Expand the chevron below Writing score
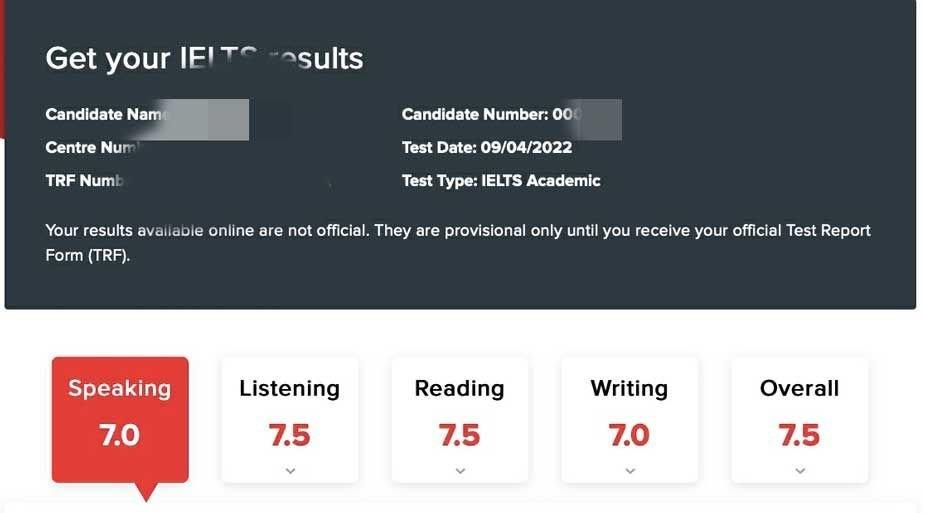Screen dimensions: 925x513 (630, 470)
